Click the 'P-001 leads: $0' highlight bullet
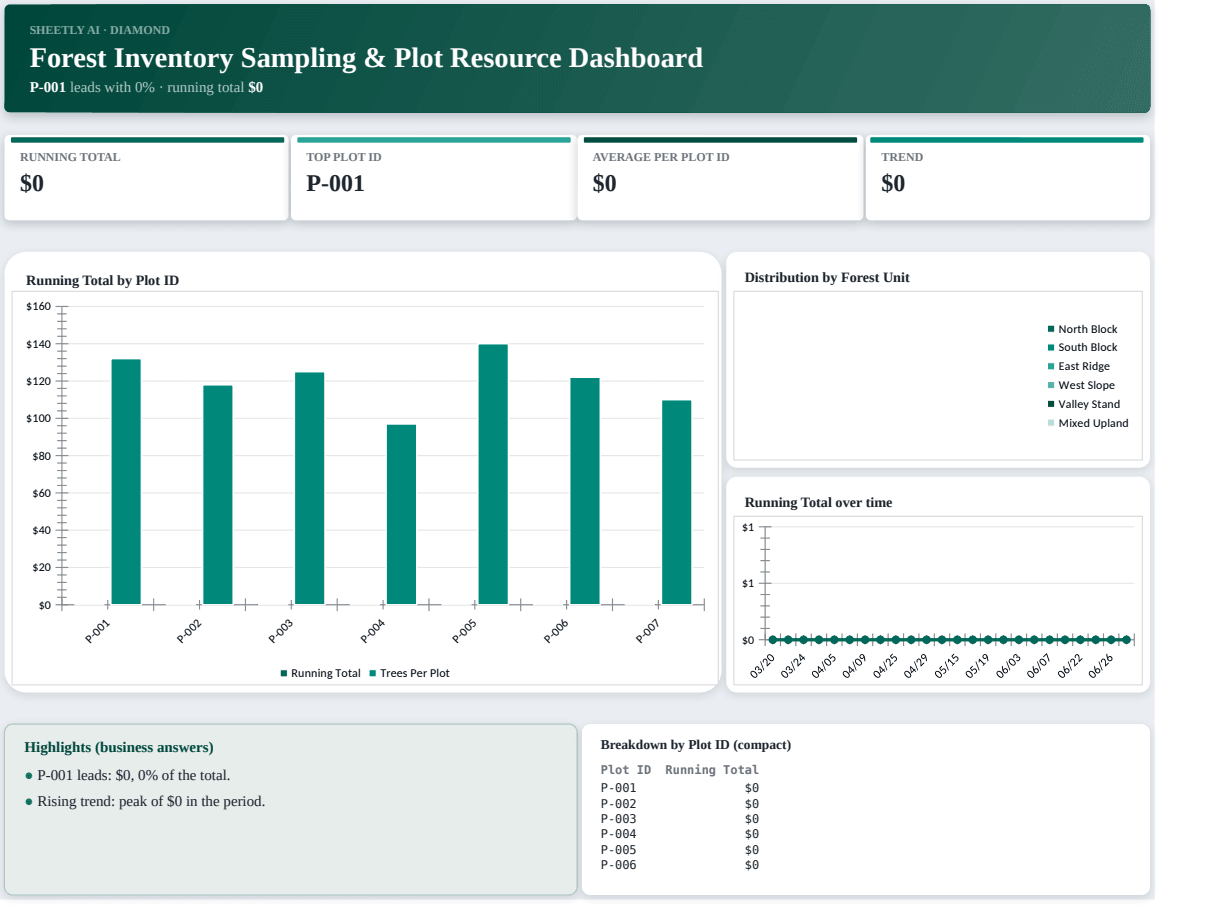 tap(128, 775)
